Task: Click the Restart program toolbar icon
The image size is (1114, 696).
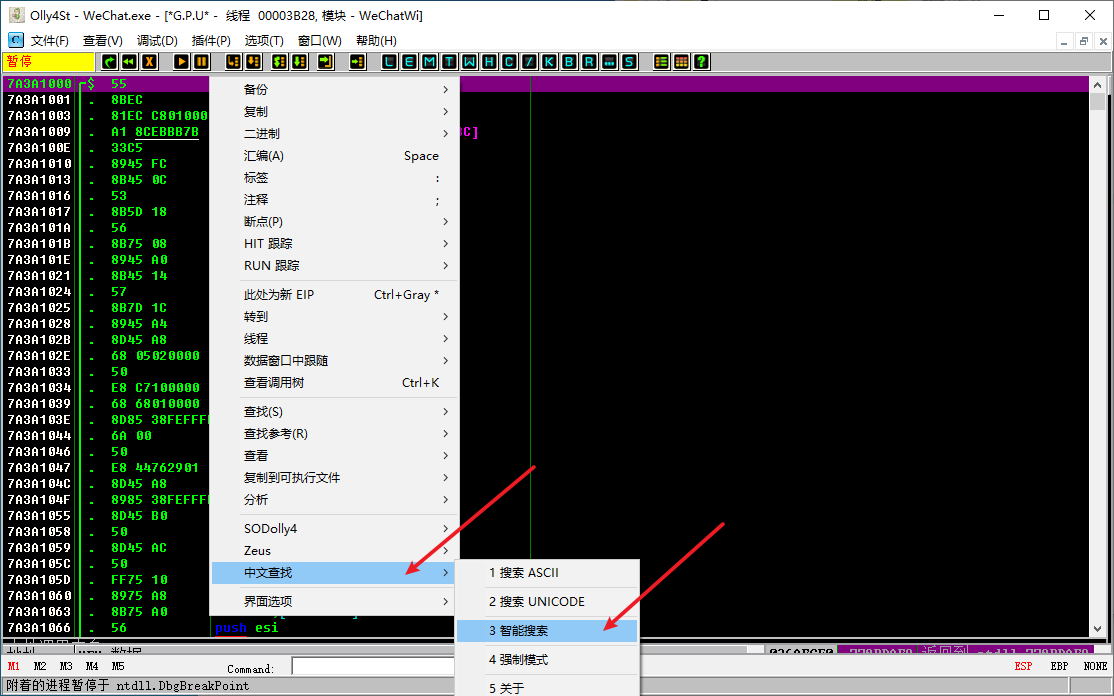Action: point(109,62)
